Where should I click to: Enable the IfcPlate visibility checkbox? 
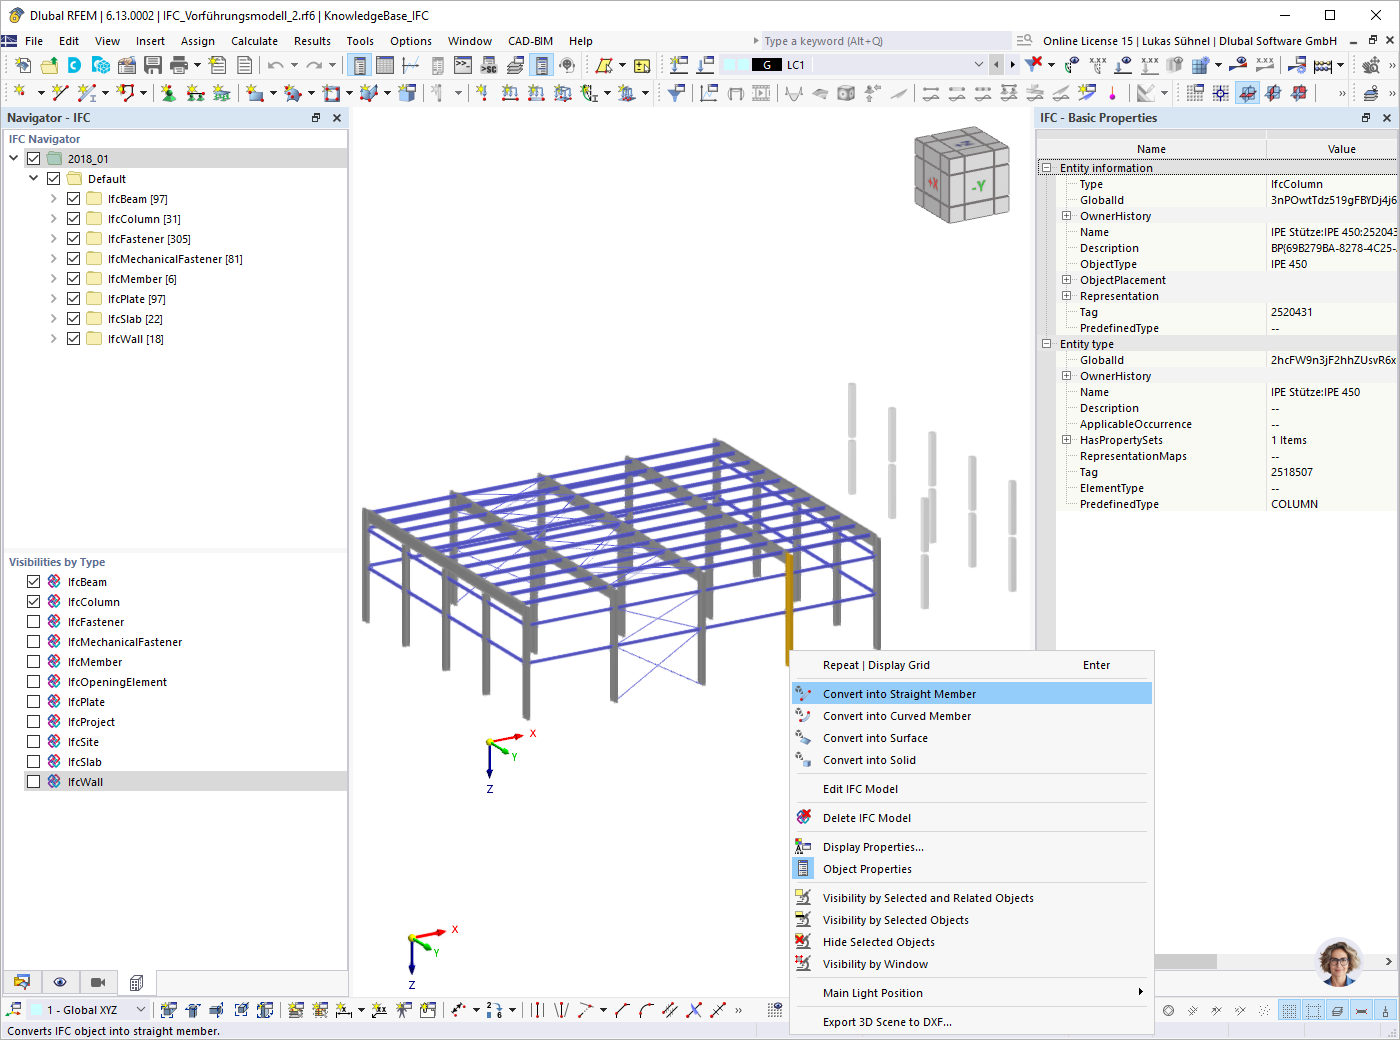(x=34, y=701)
